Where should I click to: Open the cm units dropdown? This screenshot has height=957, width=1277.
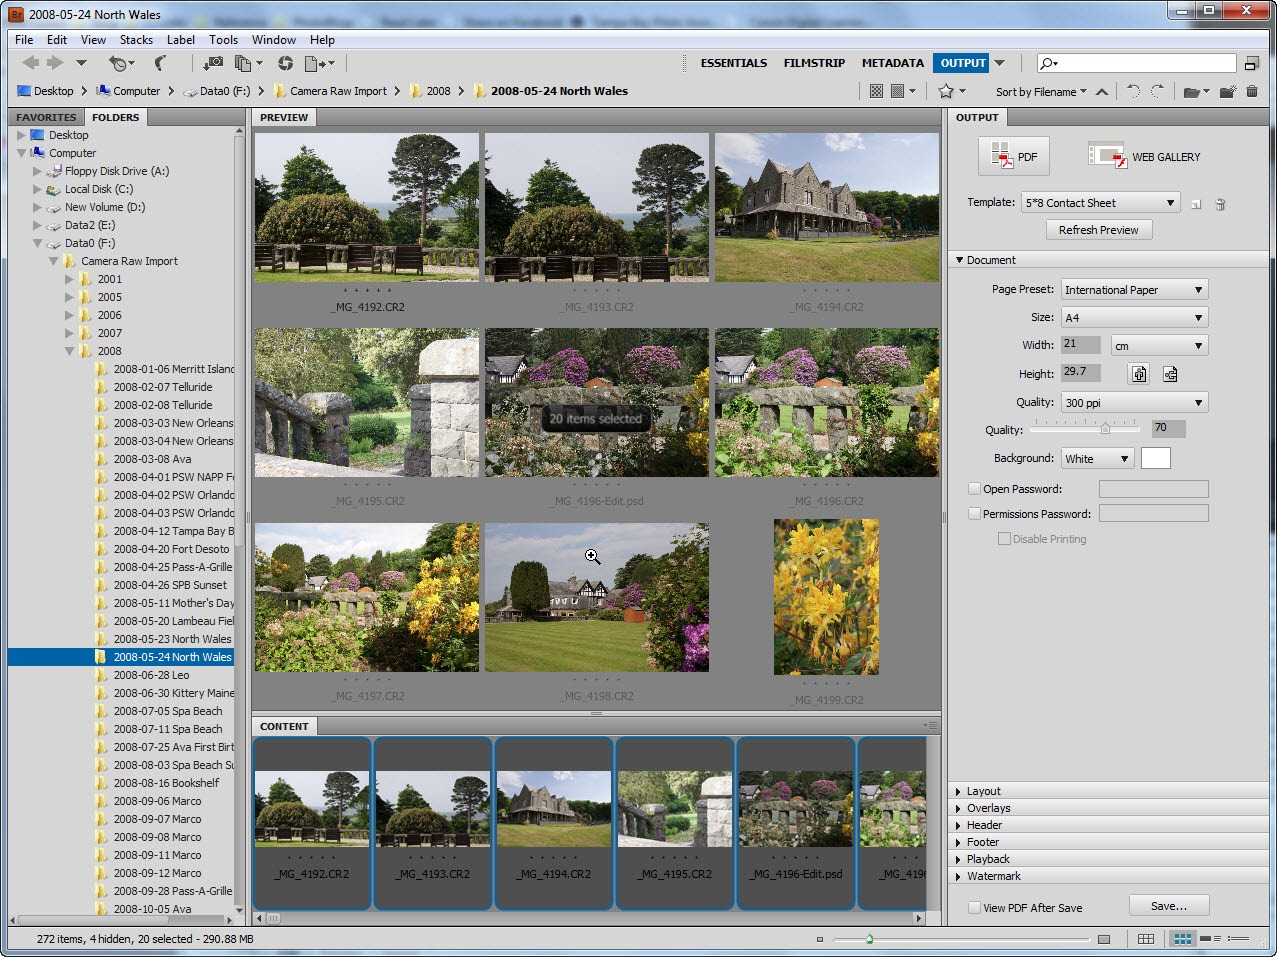[x=1159, y=346]
